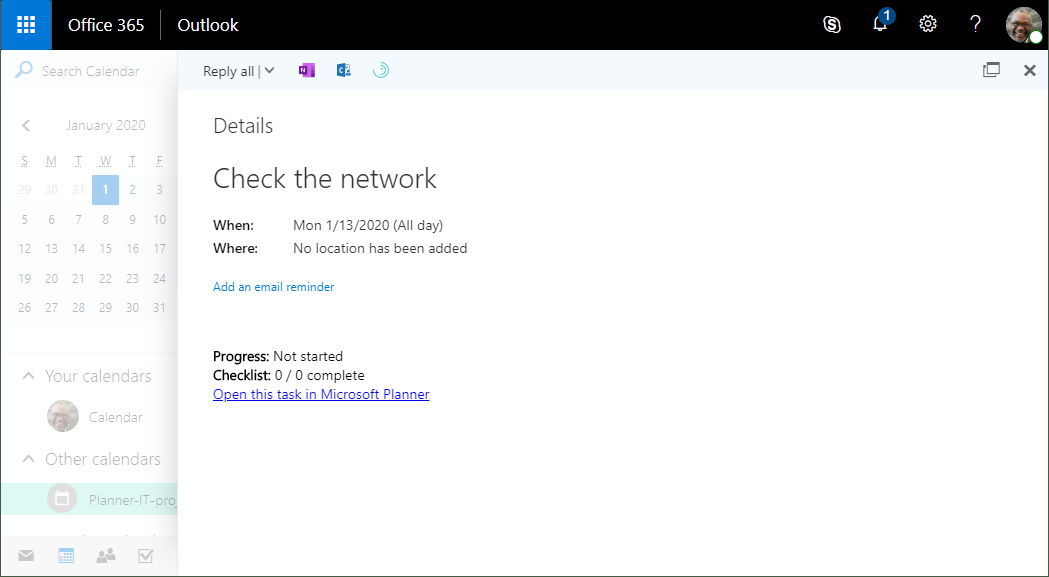The image size is (1049, 577).
Task: Open the details in a separate window
Action: point(991,70)
